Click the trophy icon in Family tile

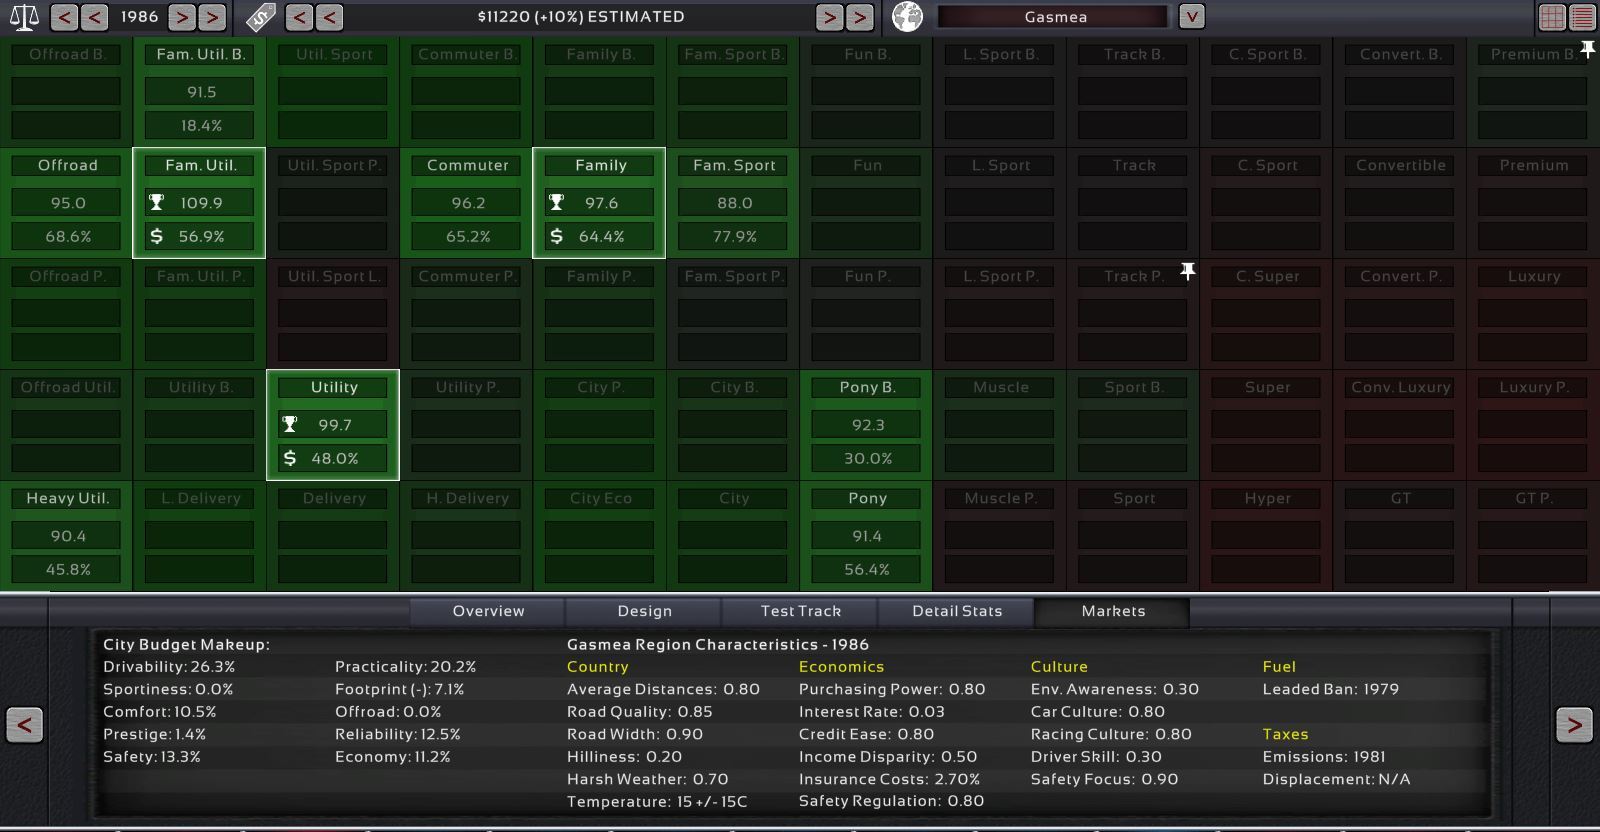(x=557, y=203)
